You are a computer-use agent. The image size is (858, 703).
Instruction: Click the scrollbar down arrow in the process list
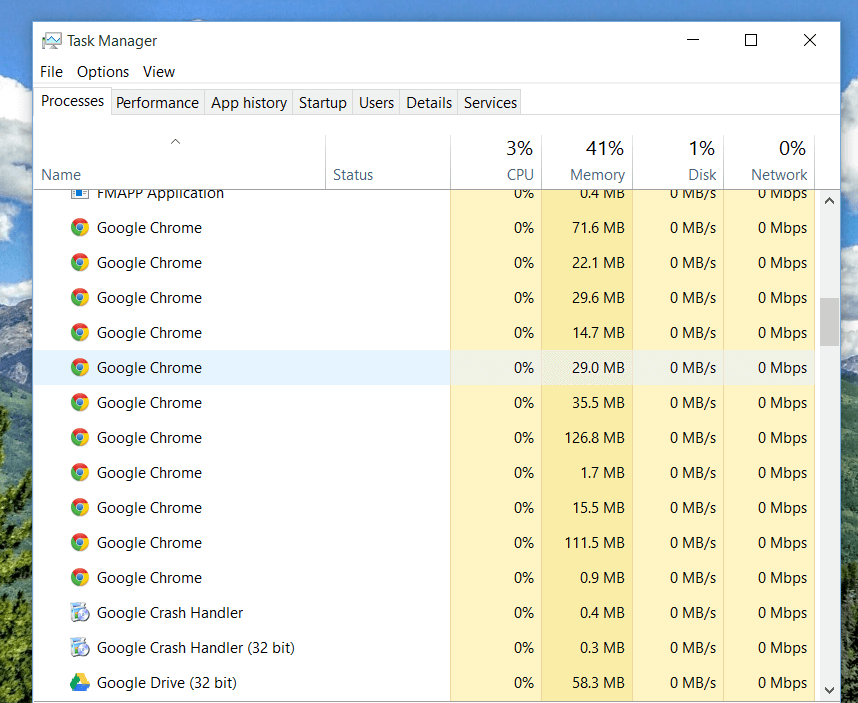[829, 690]
